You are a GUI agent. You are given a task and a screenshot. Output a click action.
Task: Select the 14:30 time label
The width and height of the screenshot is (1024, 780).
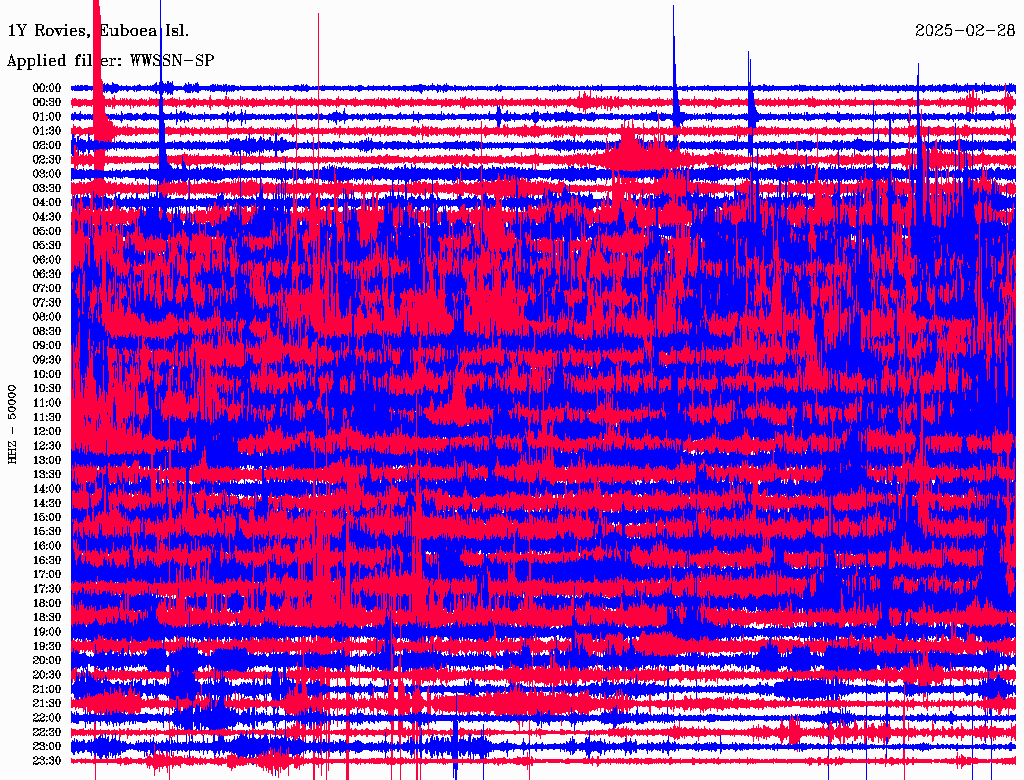(47, 504)
